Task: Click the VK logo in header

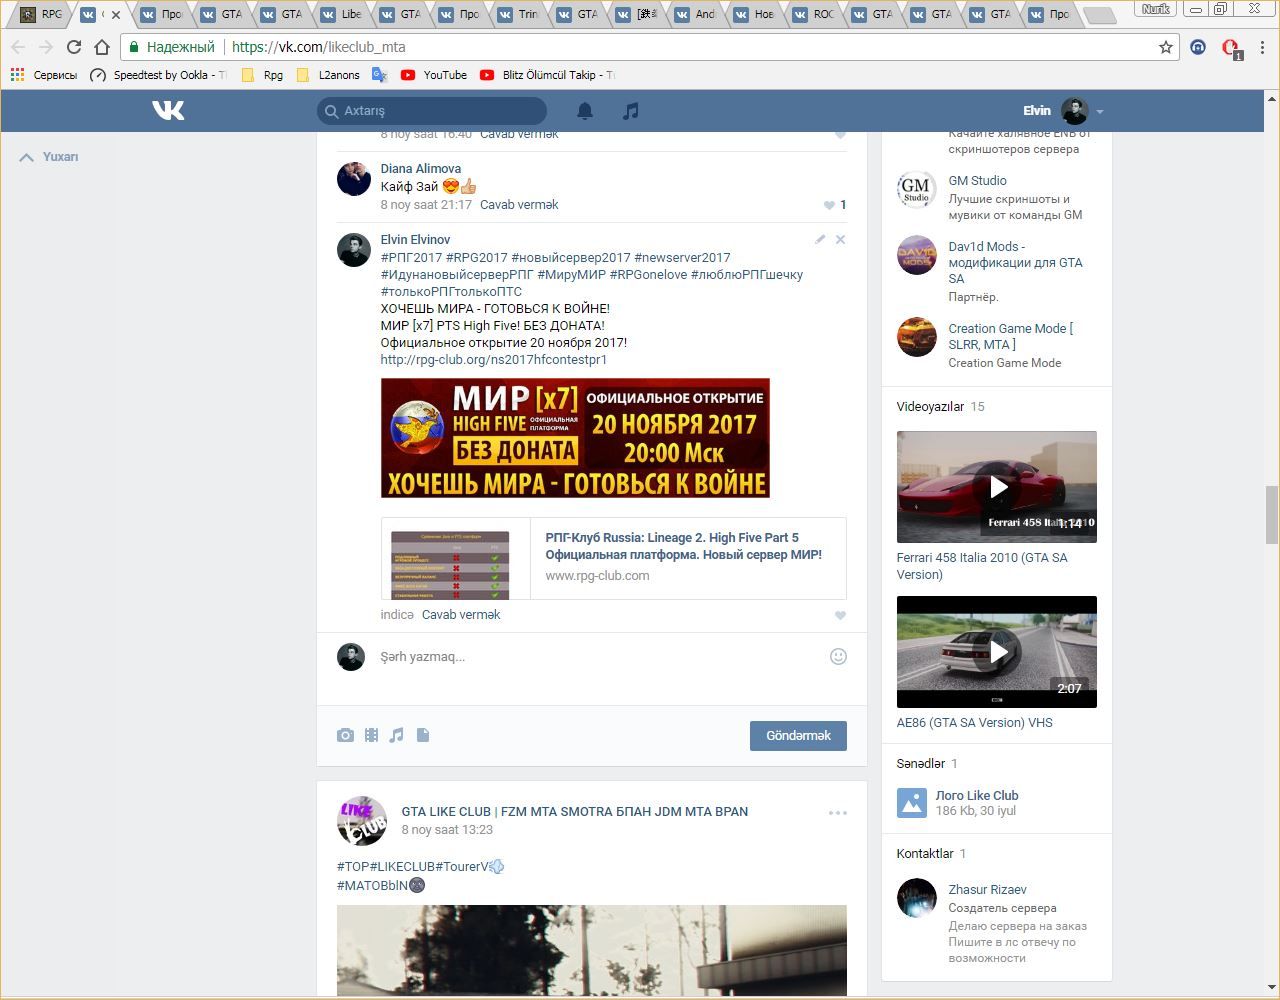Action: coord(168,110)
